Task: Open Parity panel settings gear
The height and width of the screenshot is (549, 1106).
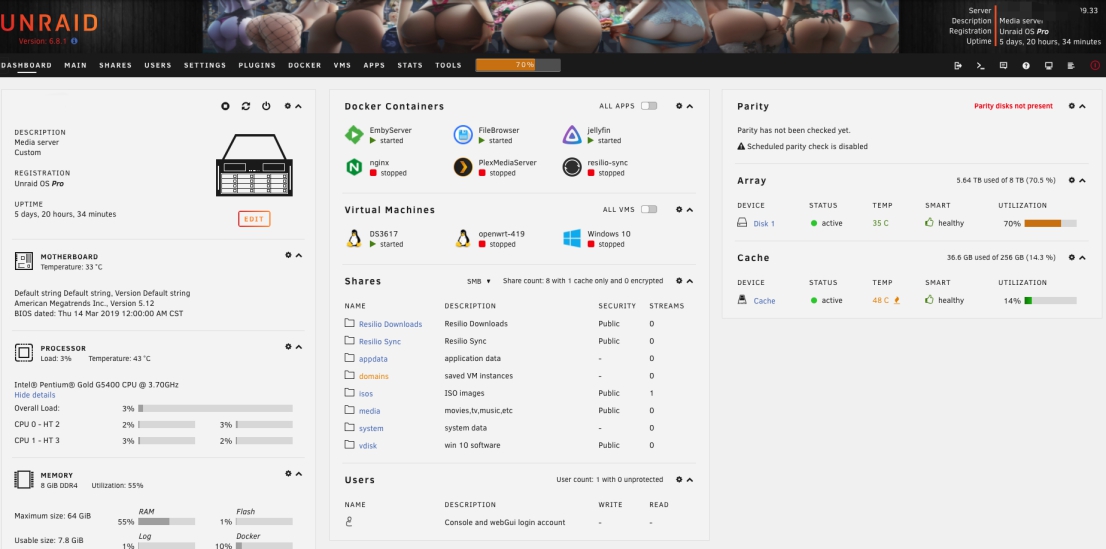Action: tap(1071, 106)
